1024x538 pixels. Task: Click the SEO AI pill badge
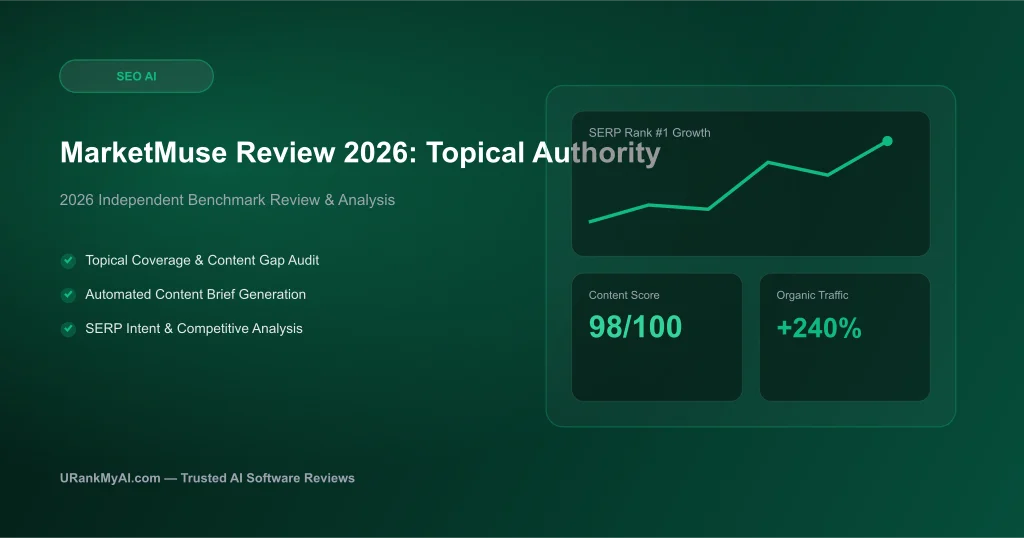tap(136, 76)
